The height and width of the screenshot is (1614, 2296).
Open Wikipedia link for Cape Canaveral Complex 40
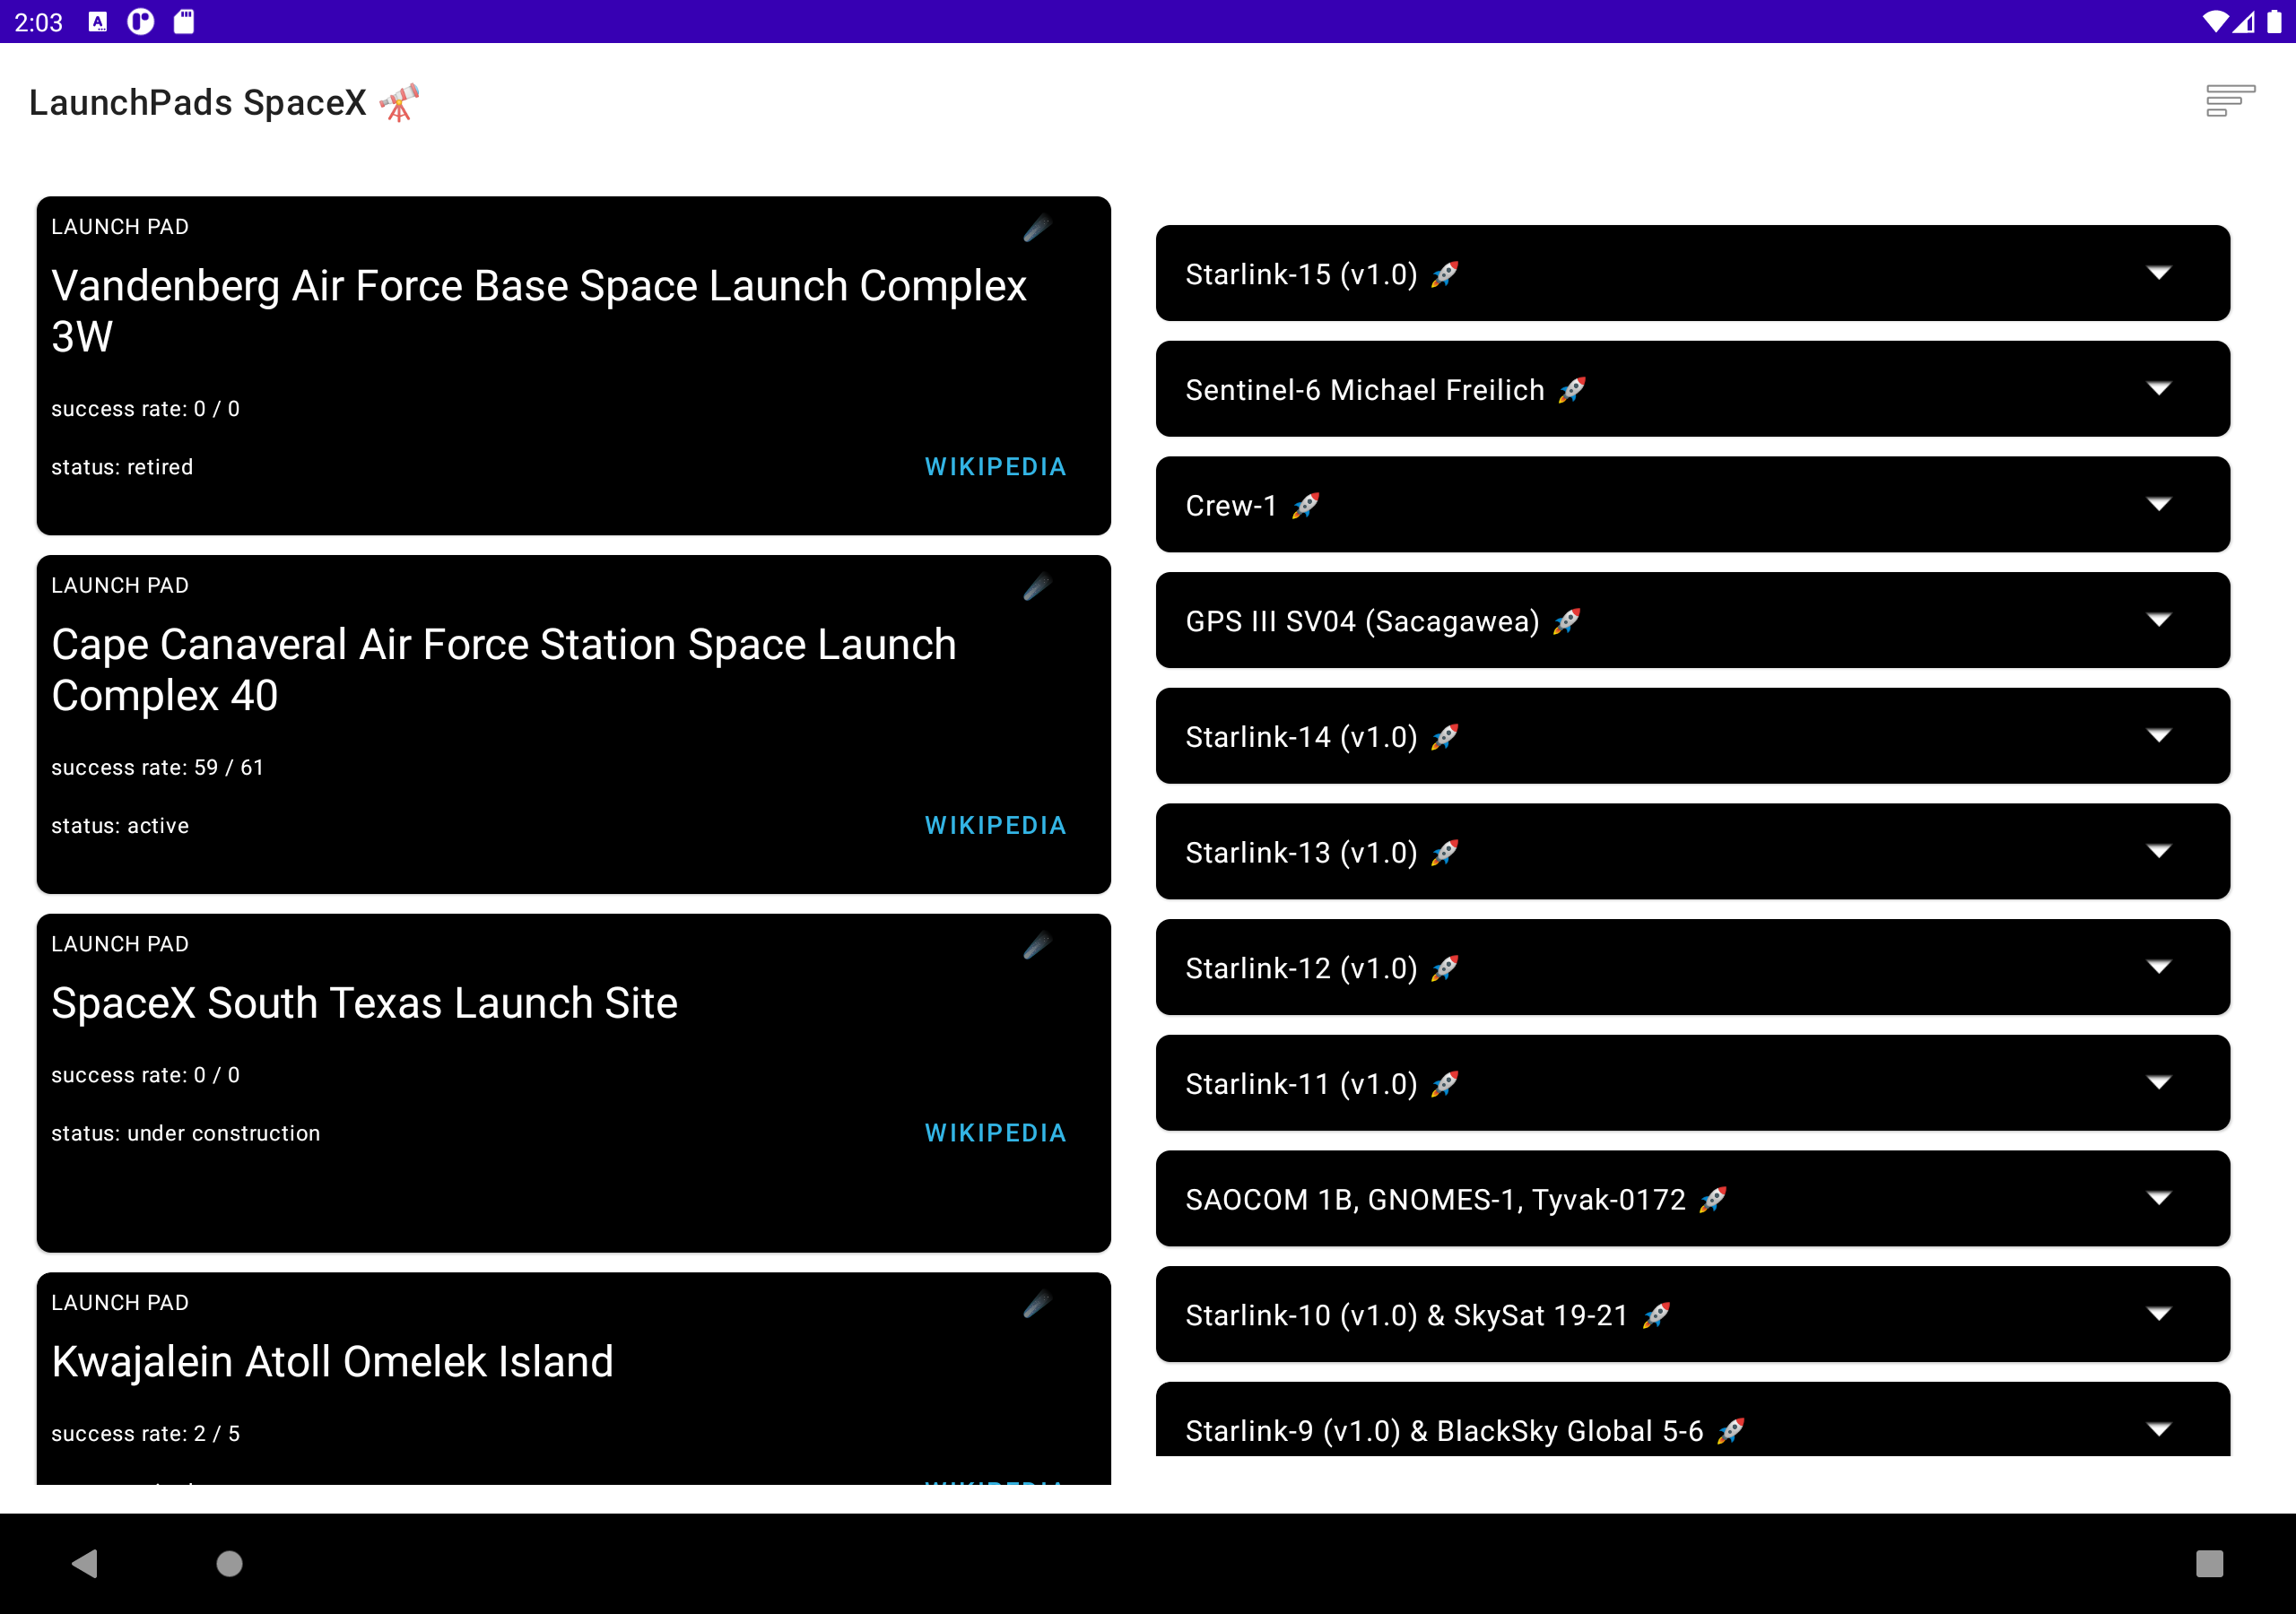(994, 825)
